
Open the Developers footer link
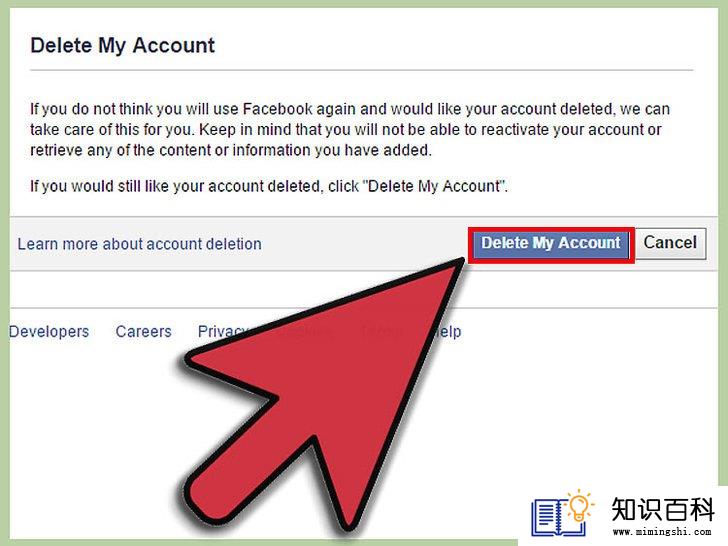(x=49, y=332)
